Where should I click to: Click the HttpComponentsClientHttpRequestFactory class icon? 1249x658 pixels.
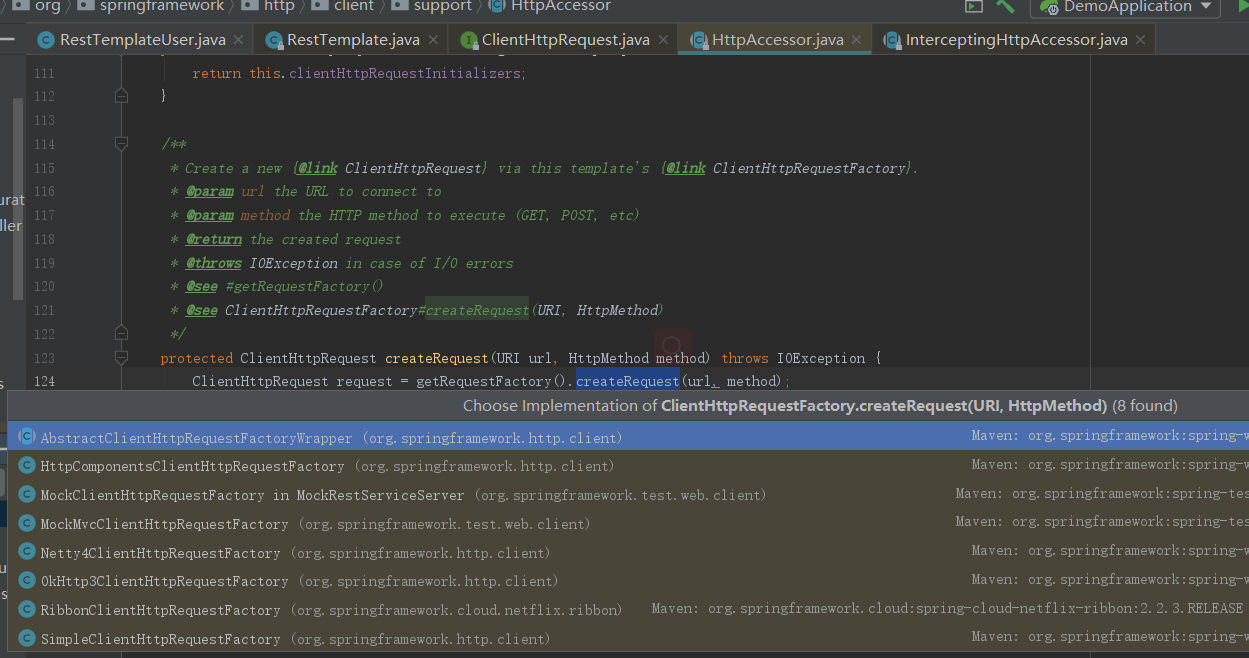(x=27, y=466)
